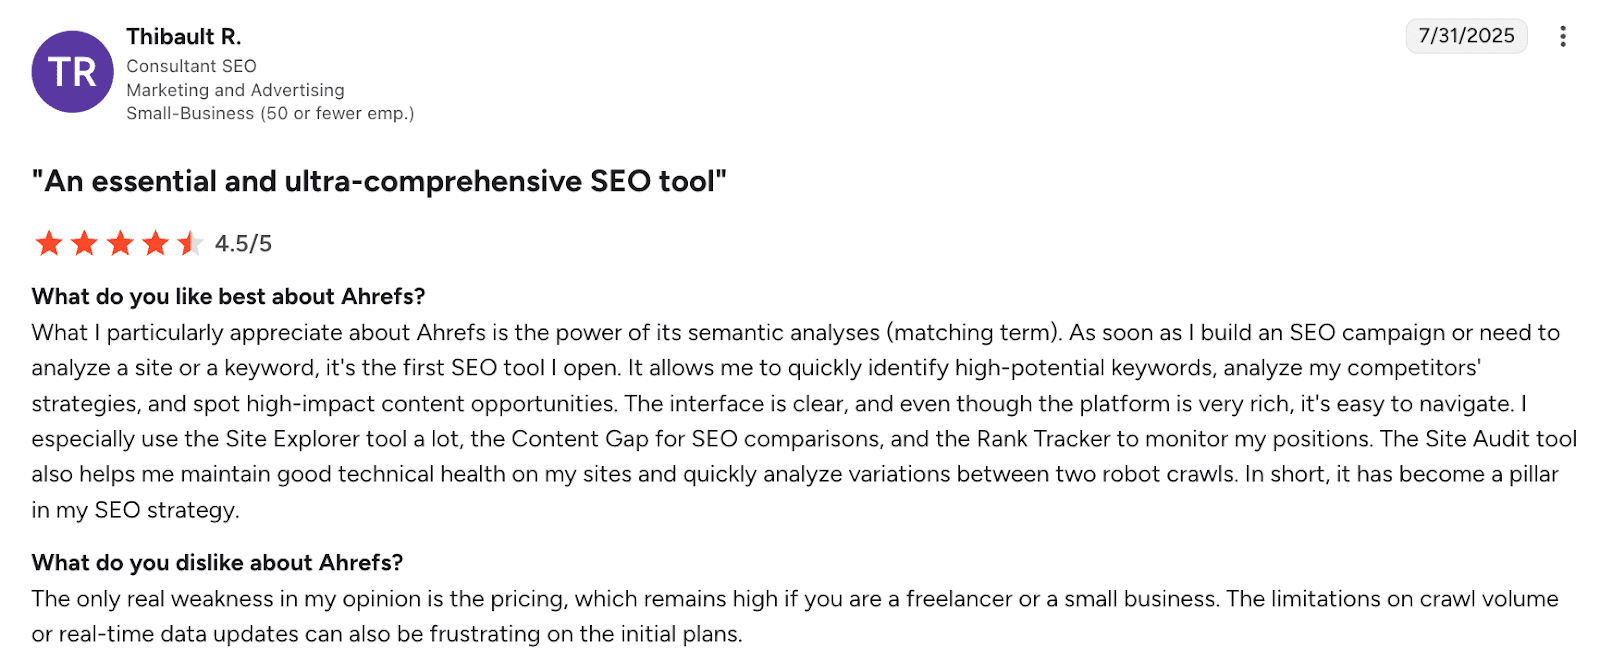Click the second rating star
1600x662 pixels.
pos(84,243)
